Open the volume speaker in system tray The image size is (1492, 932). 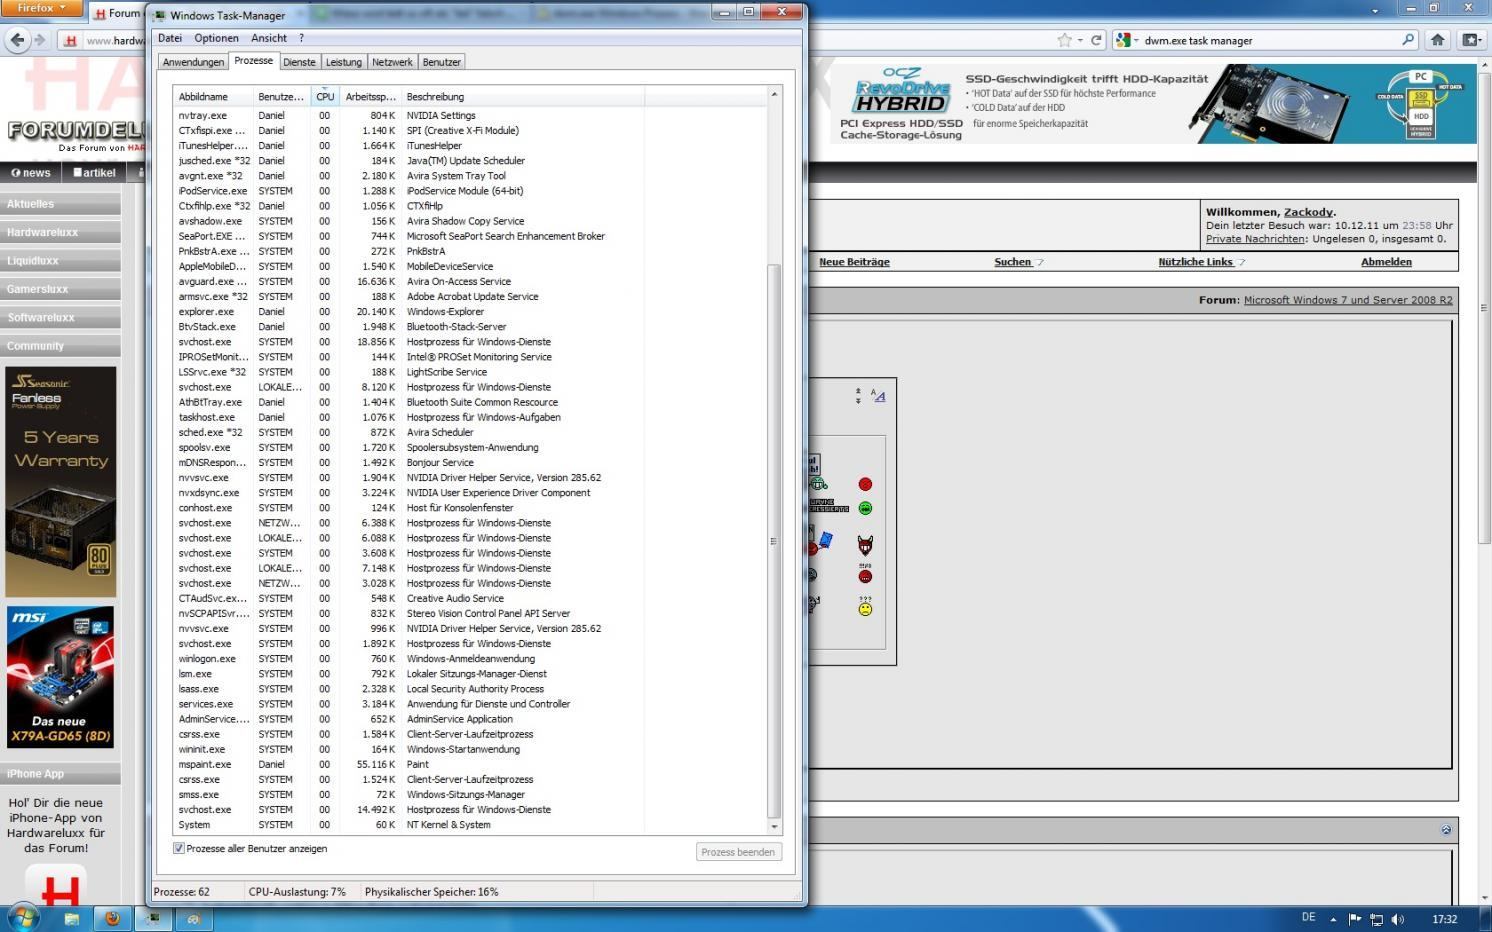coord(1398,919)
